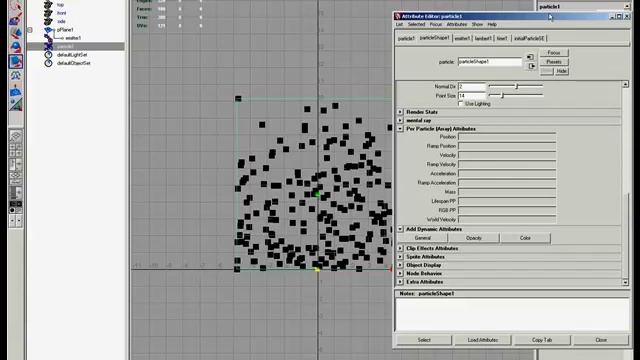Switch to the initialParticleSE tab
Viewport: 640px width, 360px height.
[x=529, y=38]
